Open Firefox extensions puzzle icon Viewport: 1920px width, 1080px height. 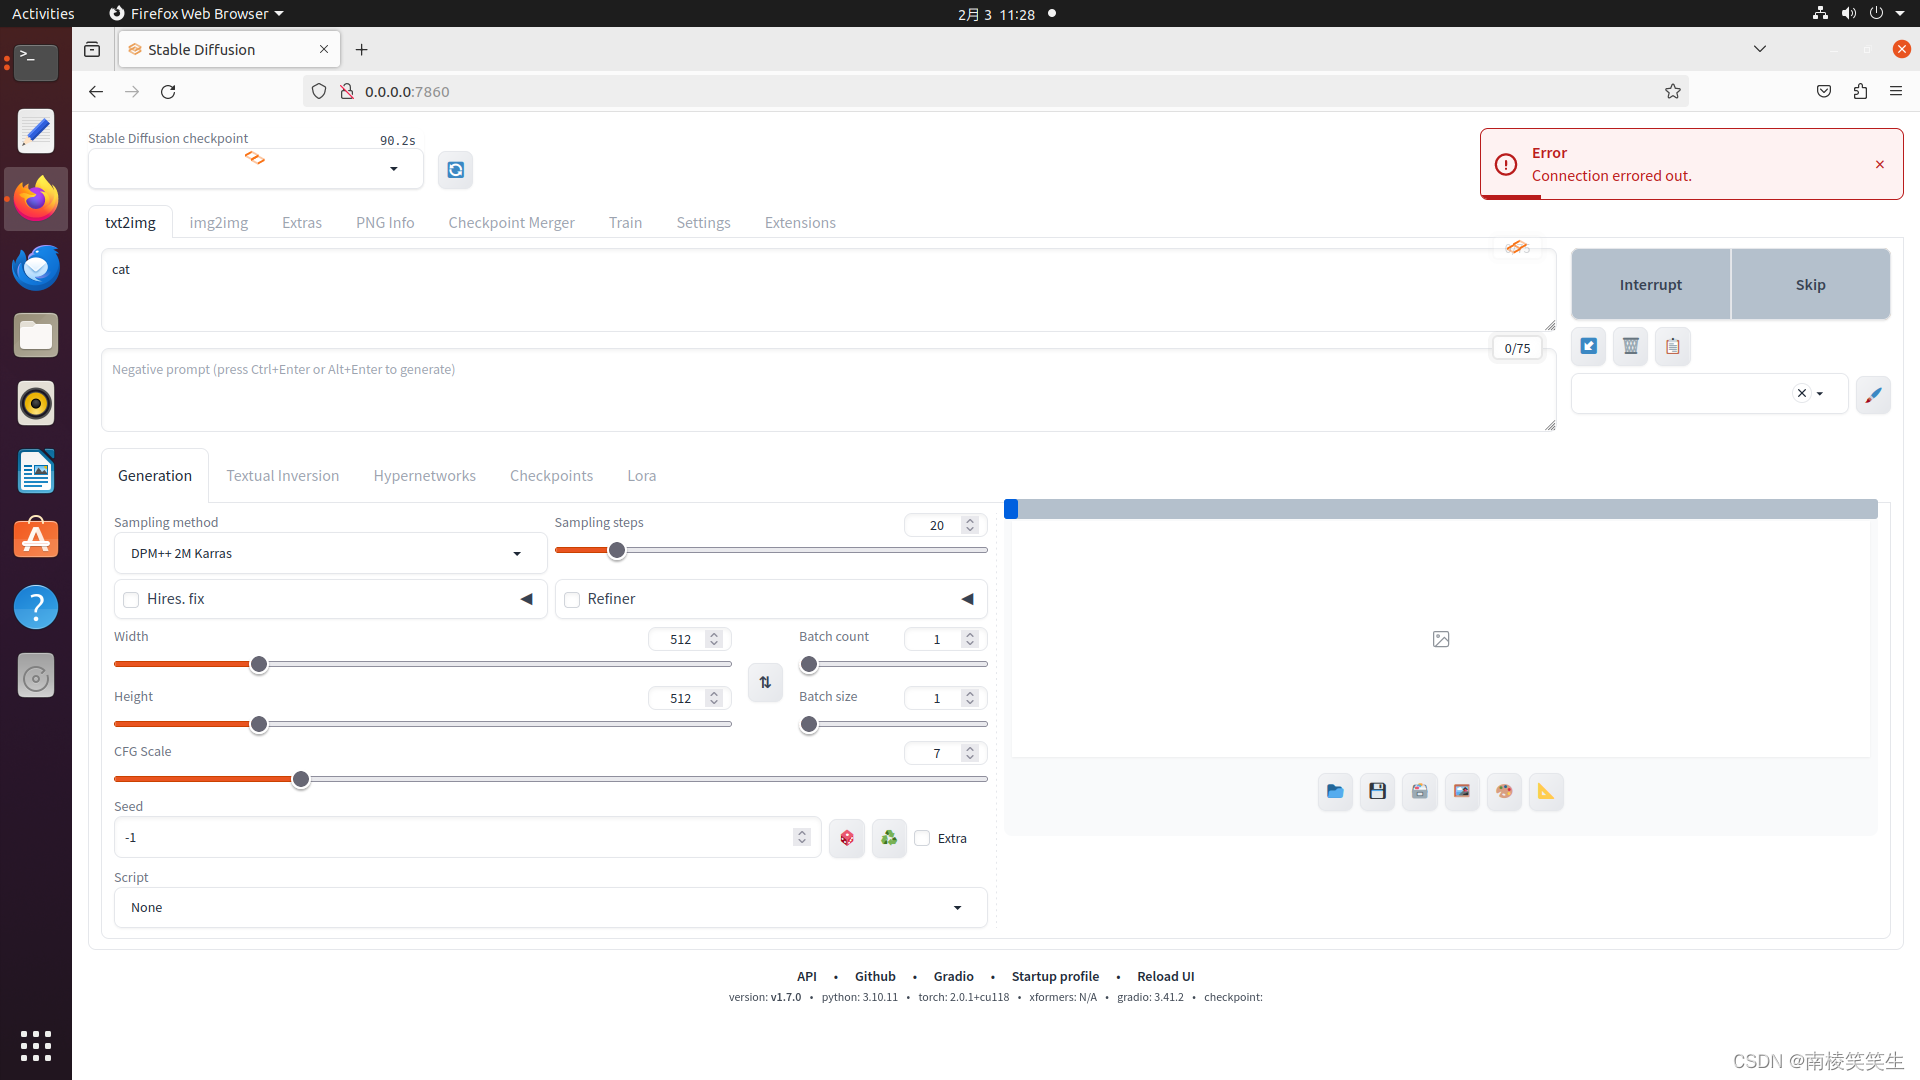(x=1860, y=91)
